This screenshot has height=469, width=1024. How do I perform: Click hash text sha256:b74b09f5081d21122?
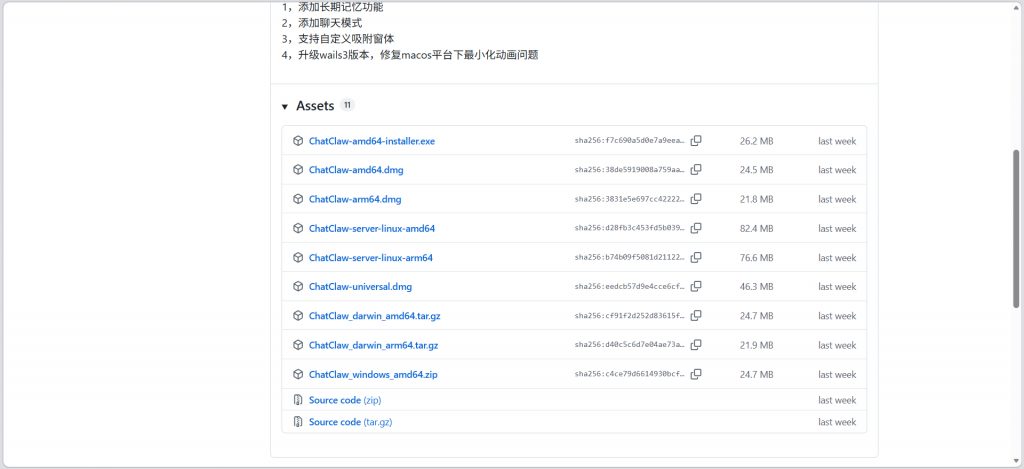coord(630,258)
